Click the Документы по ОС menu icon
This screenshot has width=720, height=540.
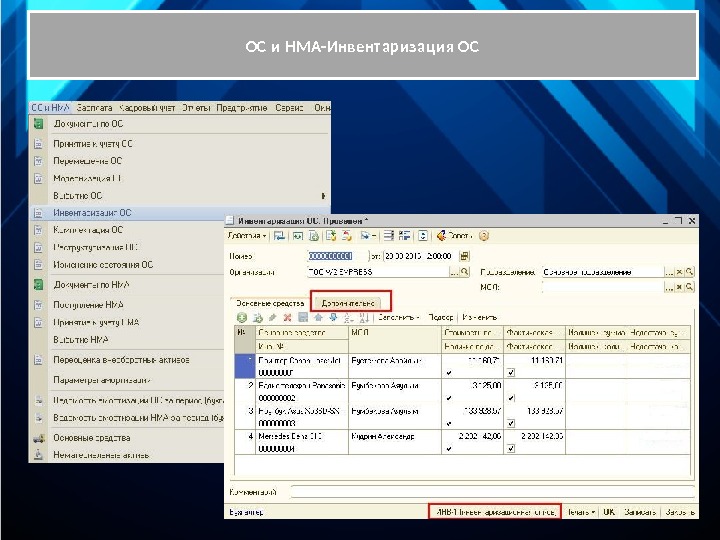(38, 125)
